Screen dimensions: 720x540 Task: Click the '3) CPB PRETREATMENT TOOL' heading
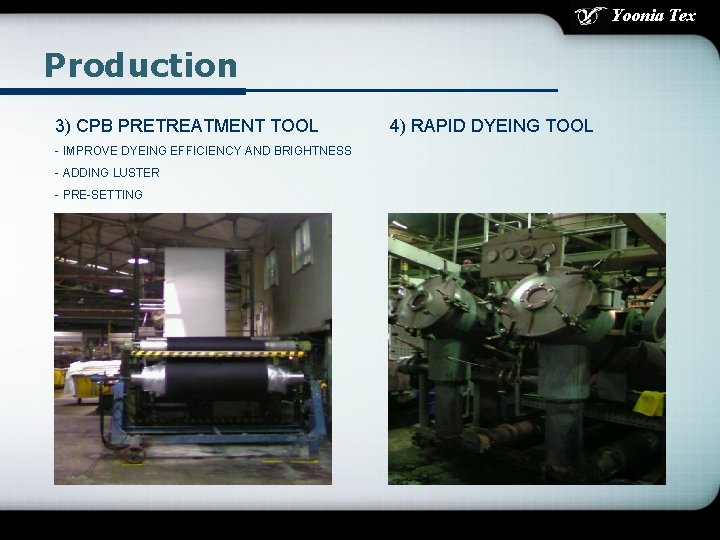187,126
